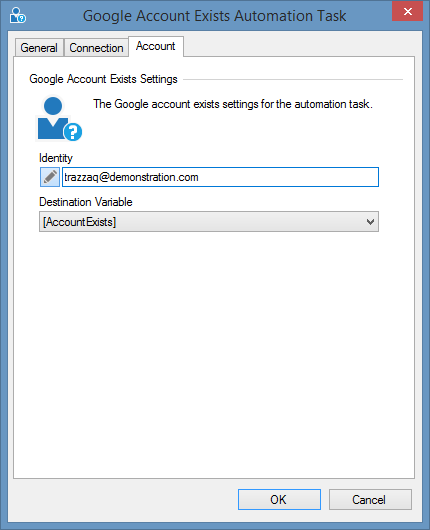Click the empty white panel area

pyautogui.click(x=214, y=355)
